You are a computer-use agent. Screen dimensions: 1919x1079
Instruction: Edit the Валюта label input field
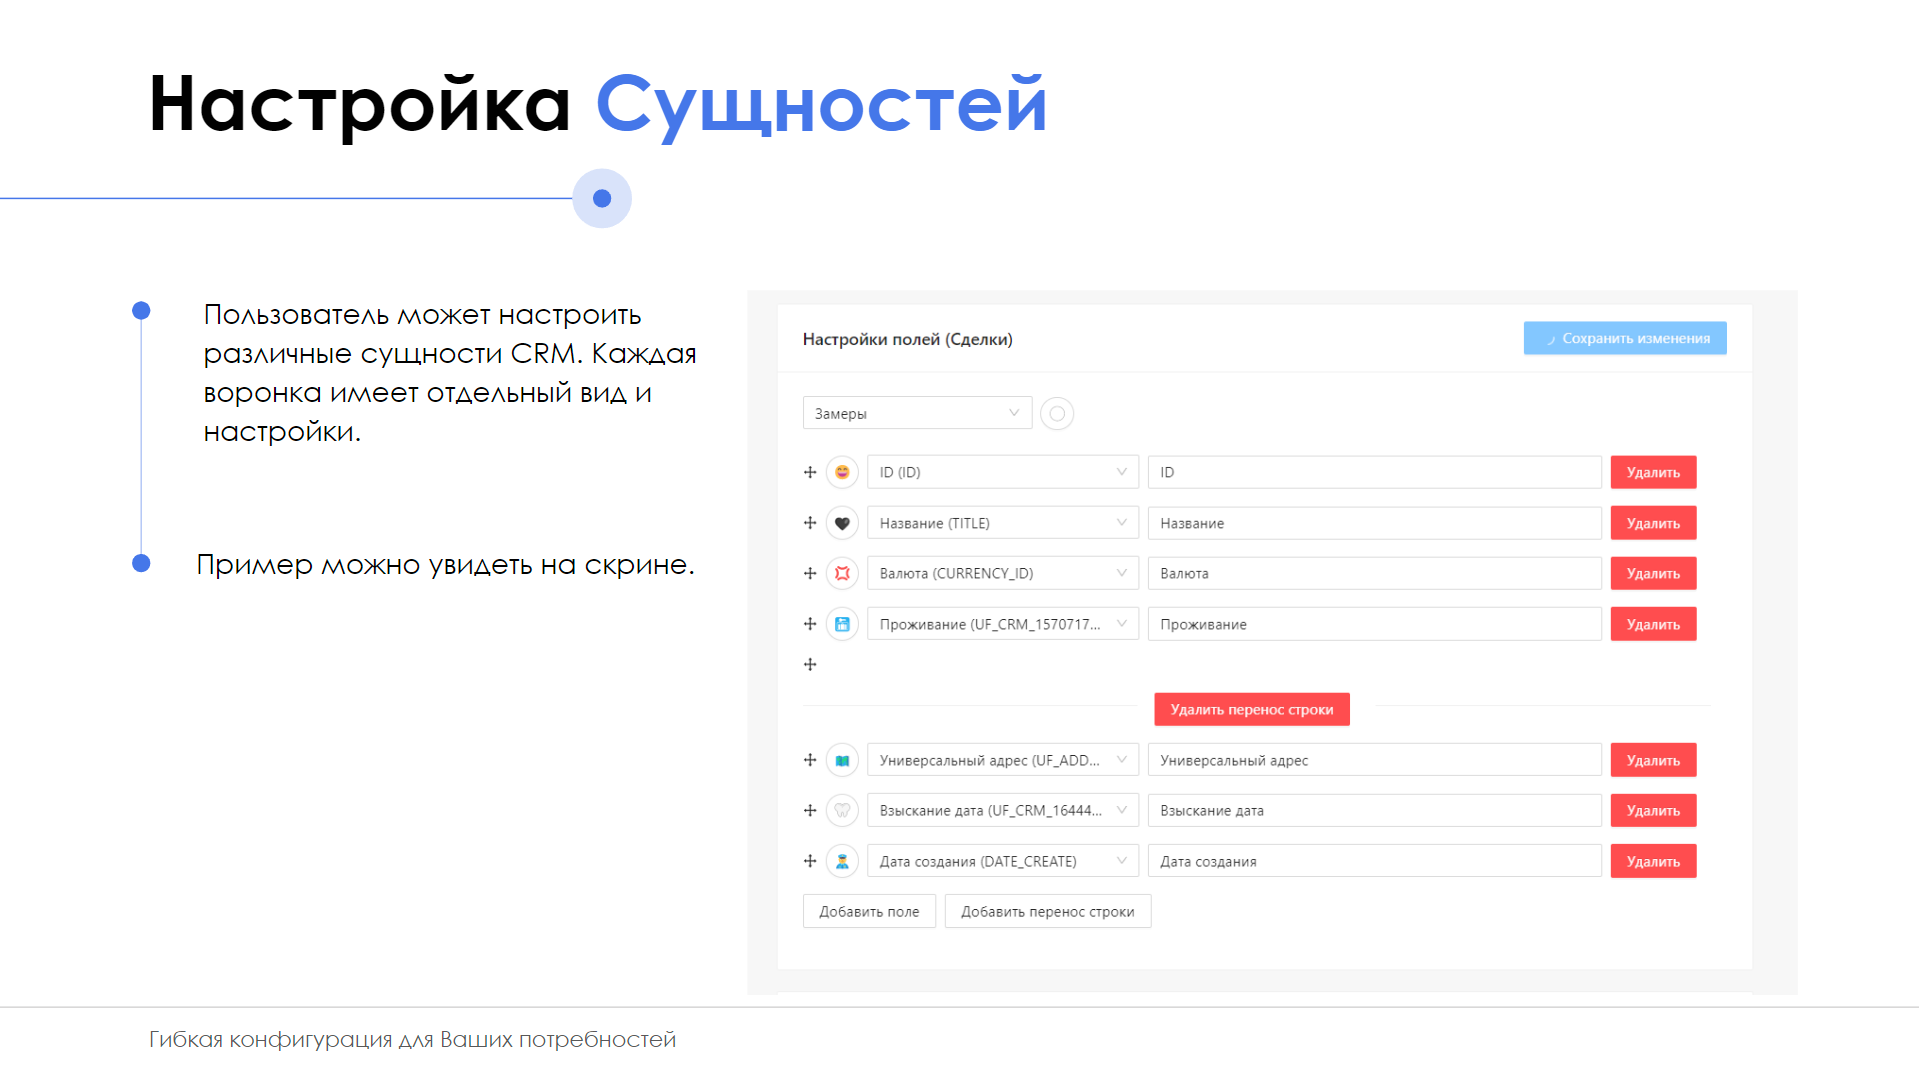tap(1375, 573)
